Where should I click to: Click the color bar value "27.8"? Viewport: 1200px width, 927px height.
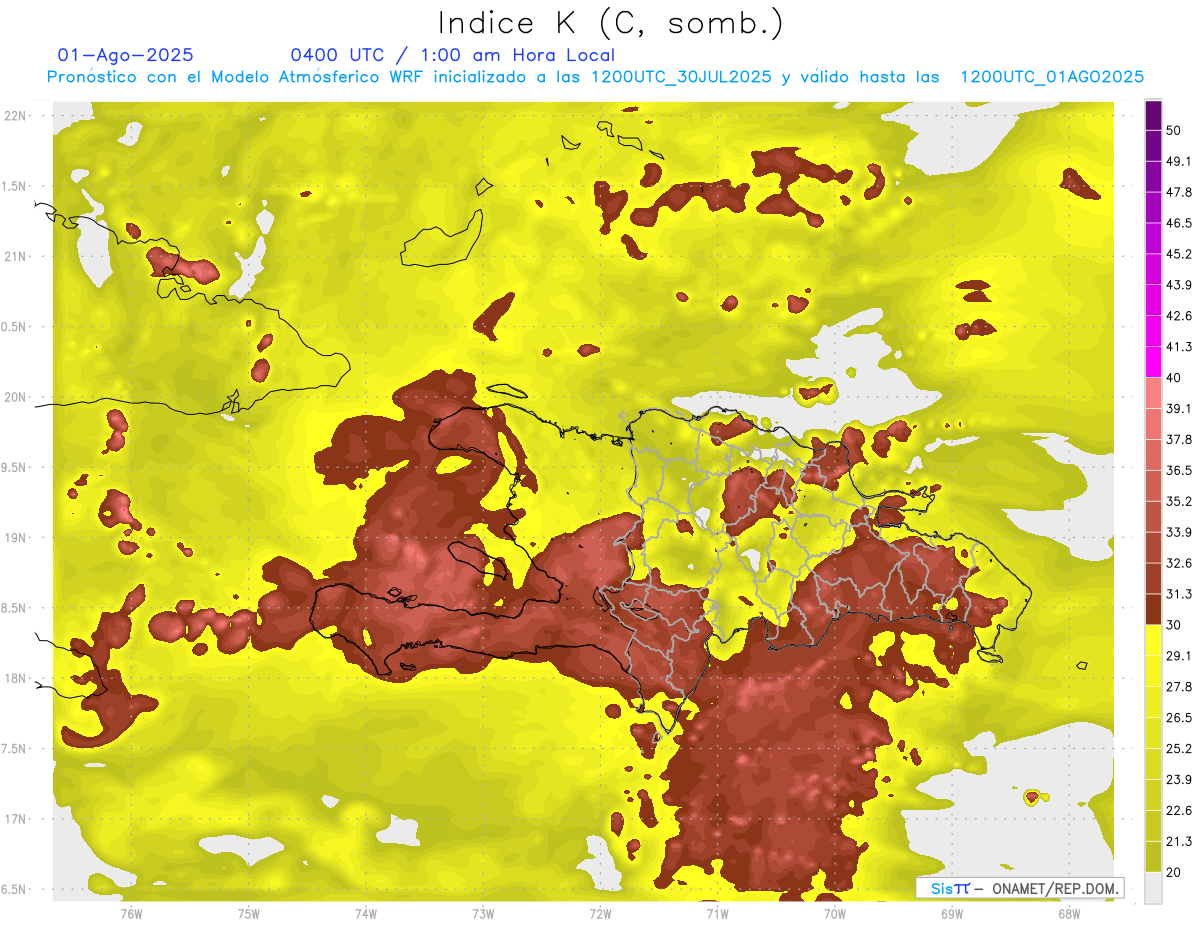point(1178,687)
